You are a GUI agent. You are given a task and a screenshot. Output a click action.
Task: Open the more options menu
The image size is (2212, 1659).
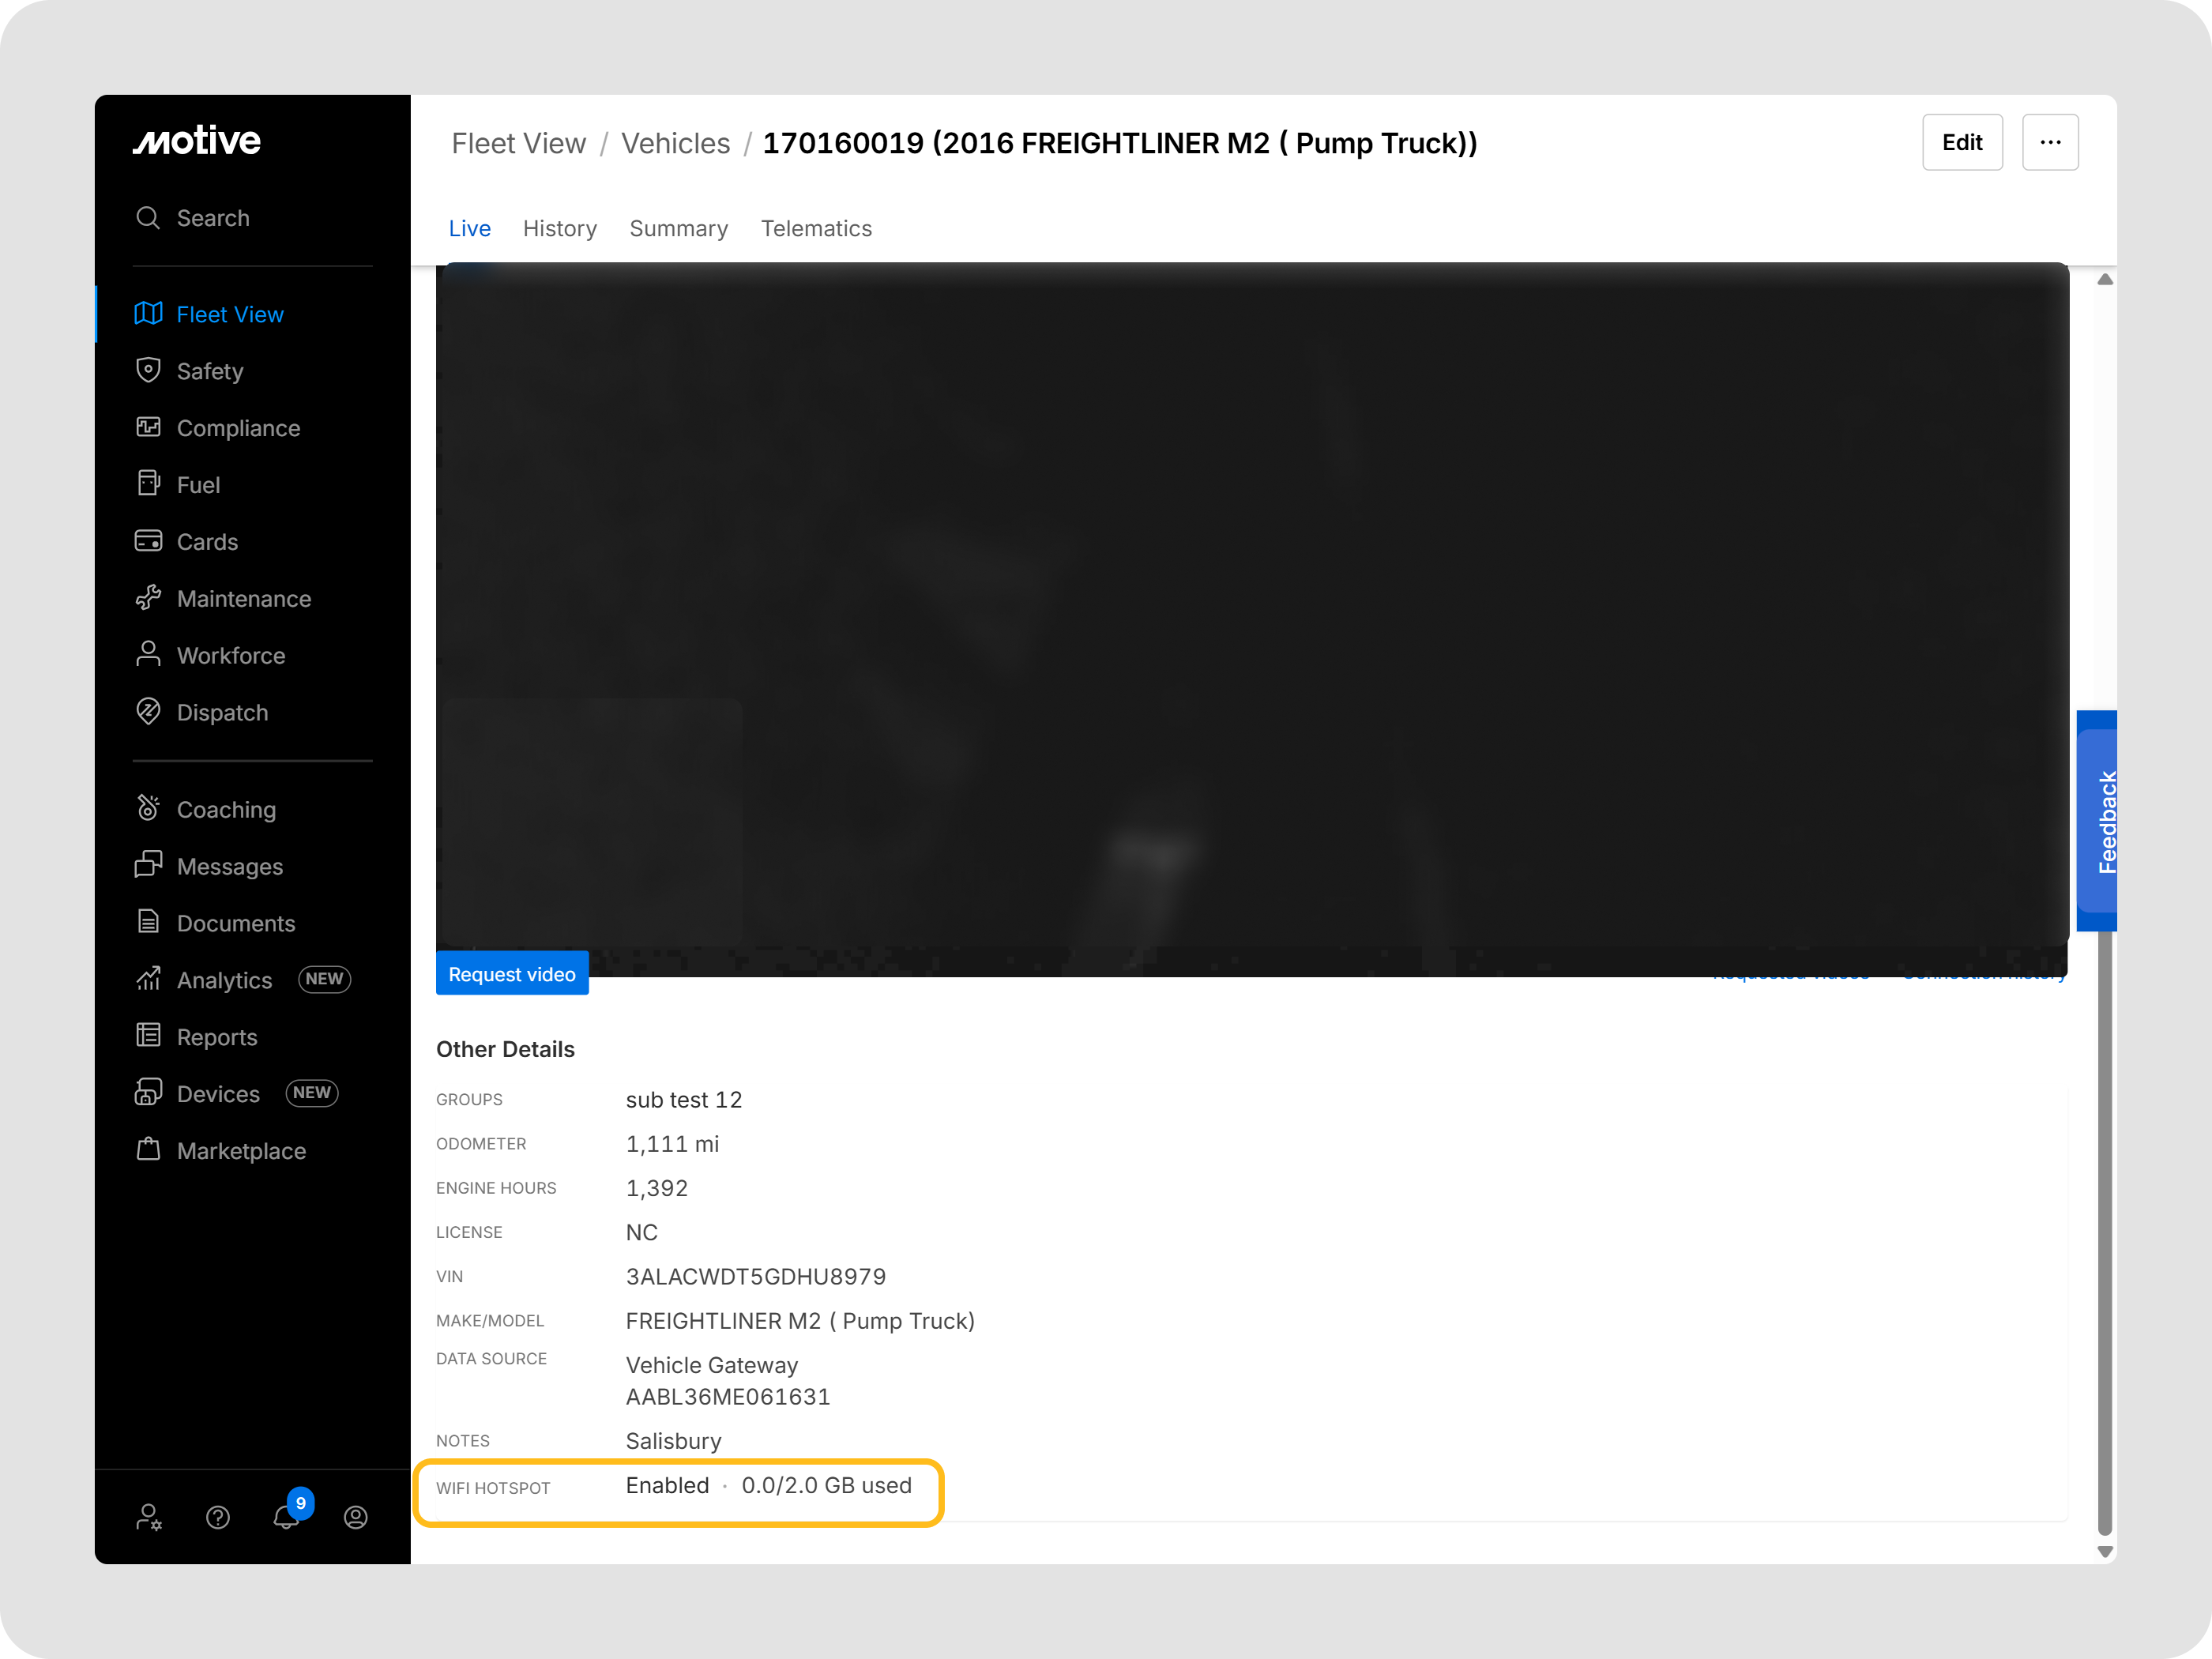point(2051,142)
